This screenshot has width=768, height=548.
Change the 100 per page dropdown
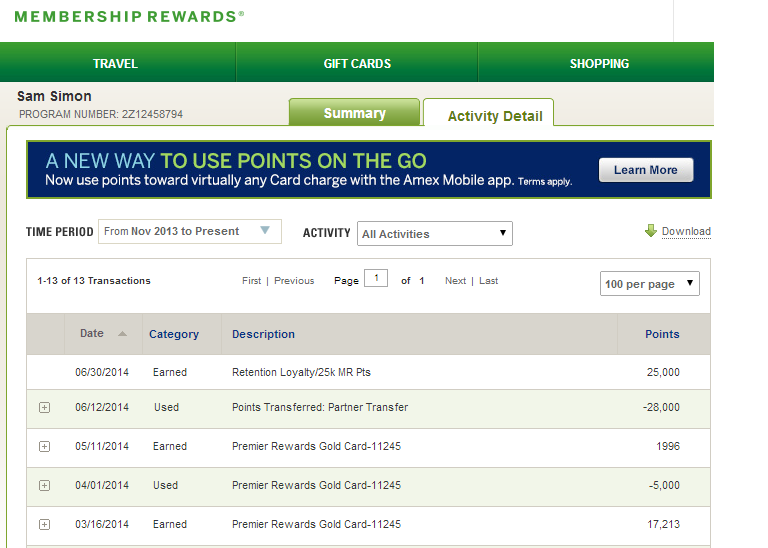click(x=650, y=284)
